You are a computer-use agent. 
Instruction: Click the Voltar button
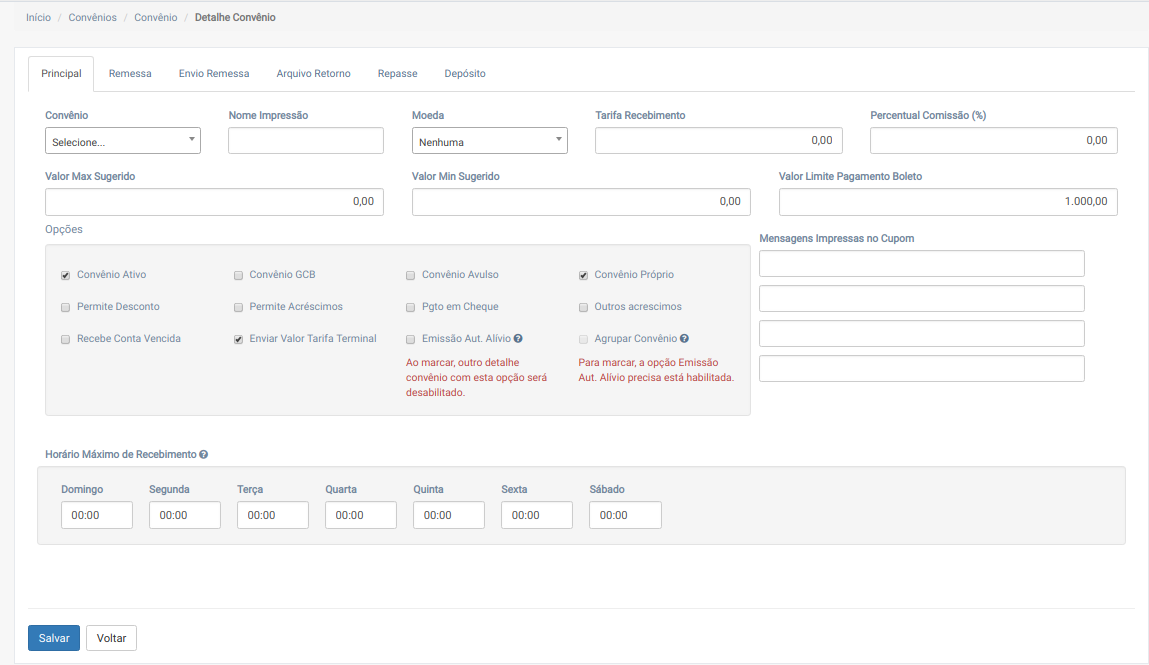tap(111, 638)
